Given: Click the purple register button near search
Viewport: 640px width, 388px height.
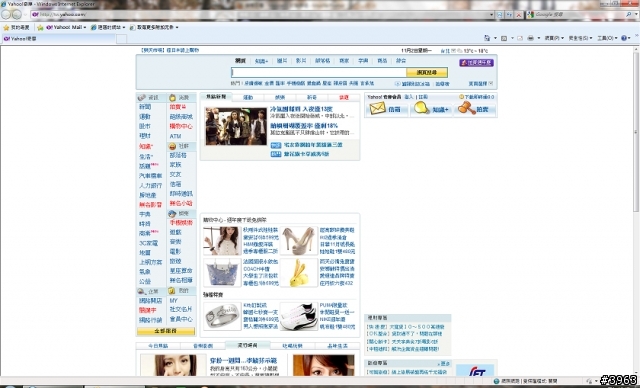Looking at the screenshot, I should click(x=476, y=63).
